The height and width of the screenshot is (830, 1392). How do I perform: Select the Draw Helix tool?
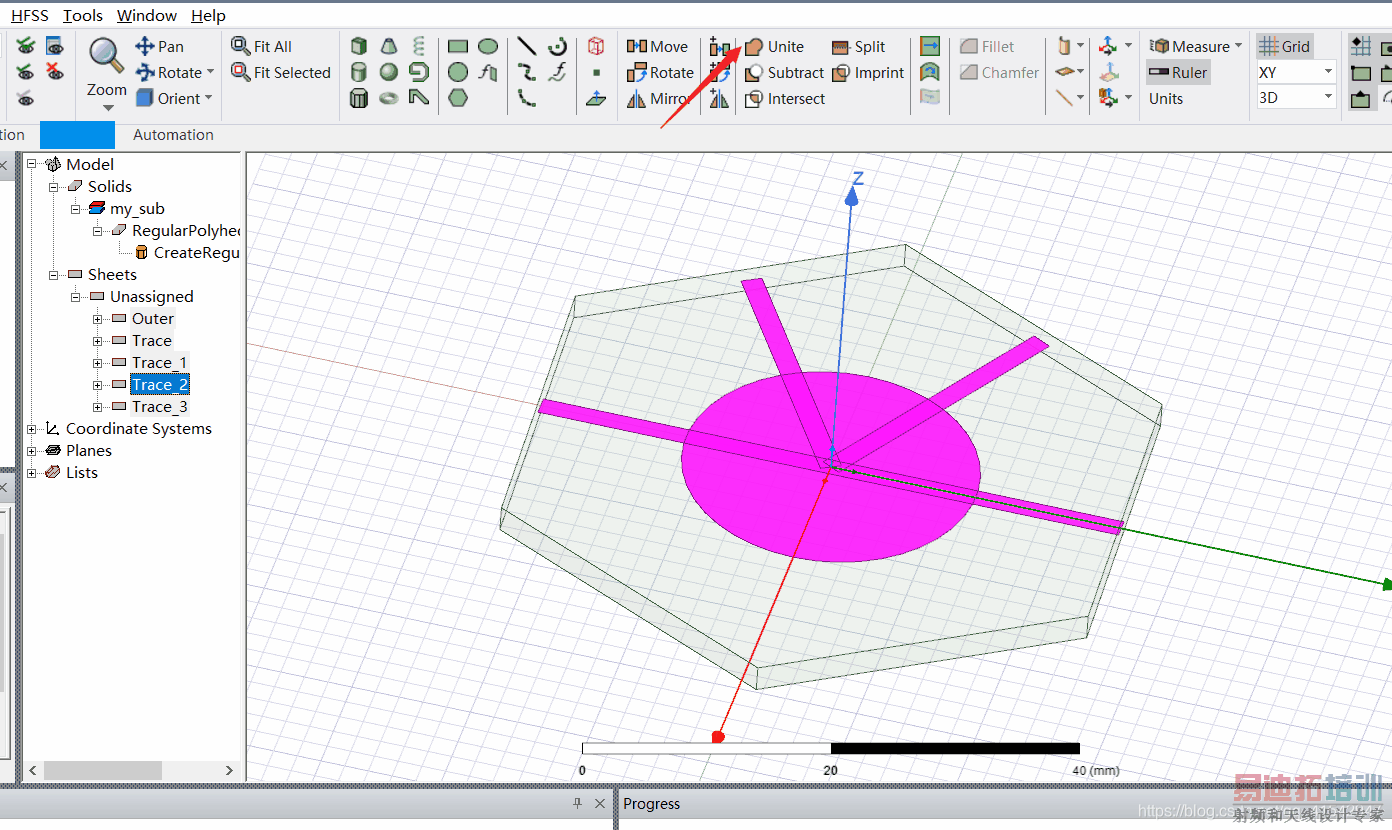click(x=419, y=47)
